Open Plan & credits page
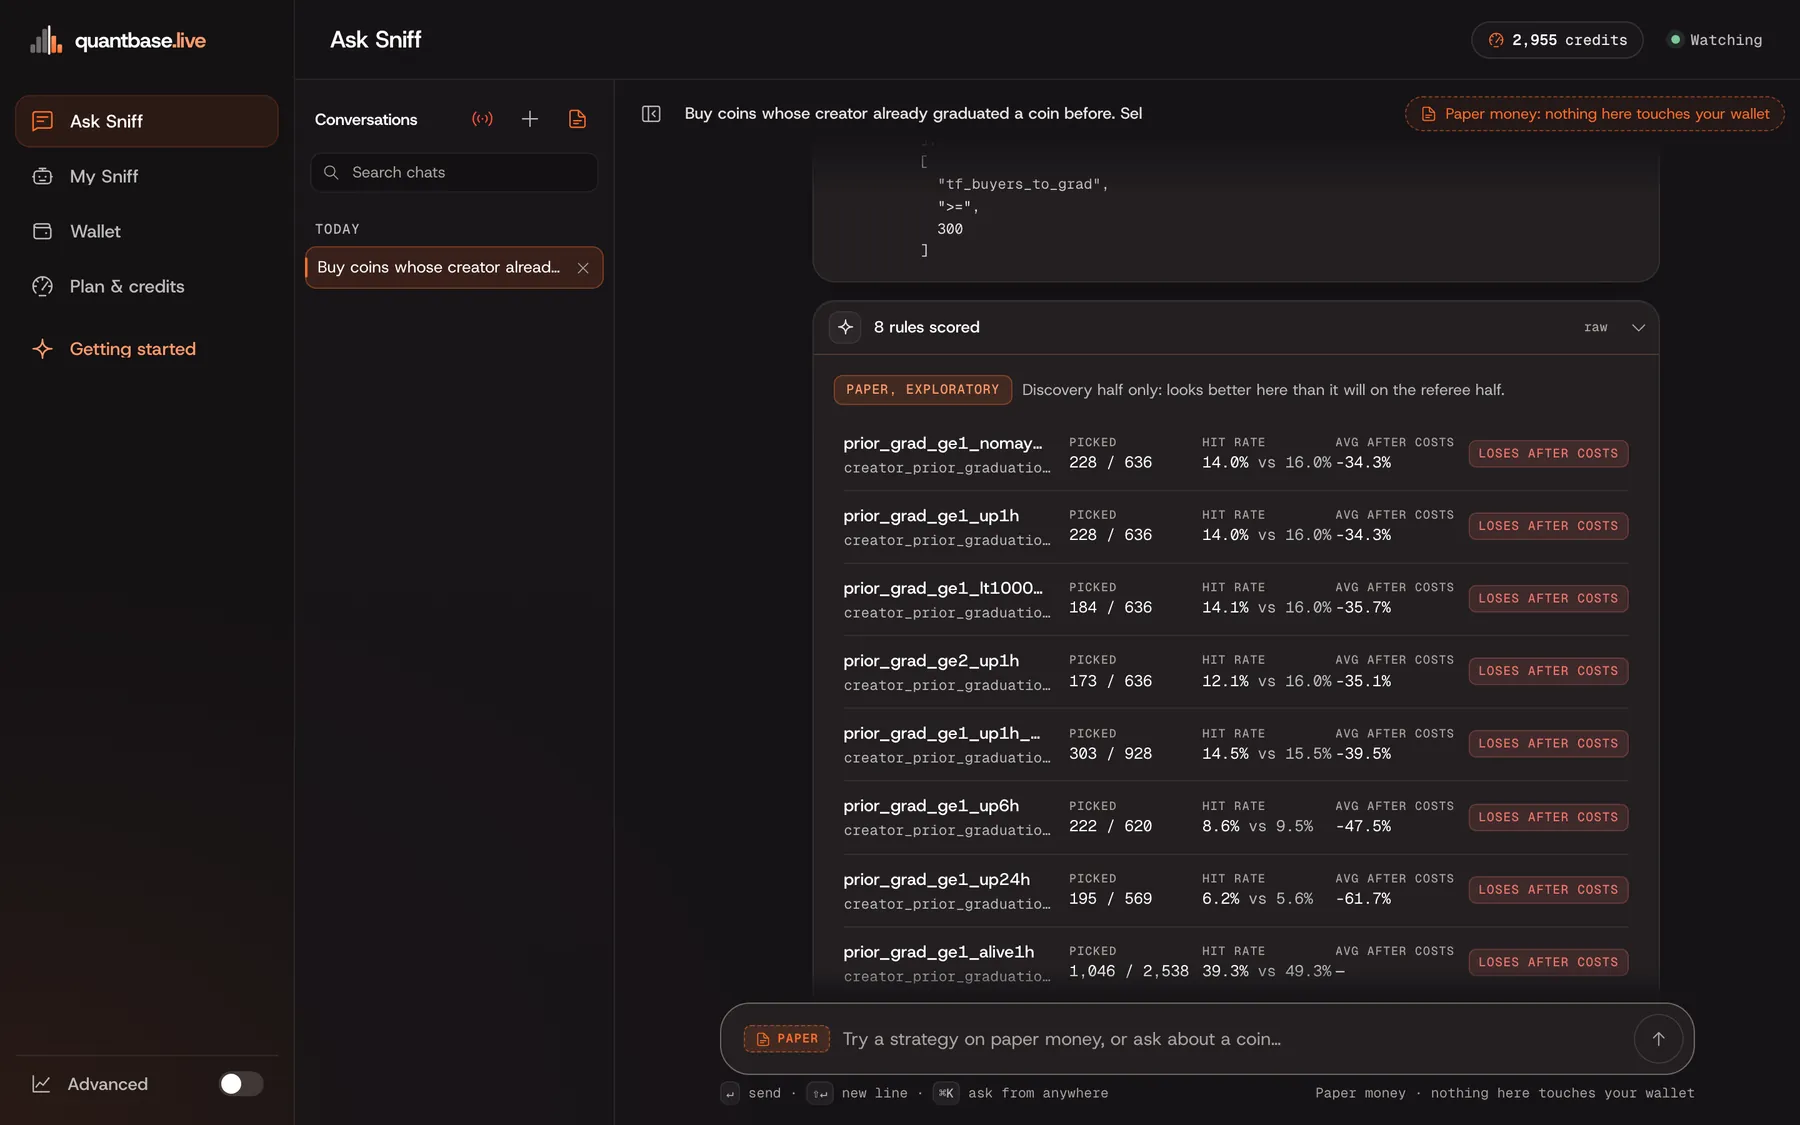Viewport: 1800px width, 1125px height. click(x=147, y=286)
